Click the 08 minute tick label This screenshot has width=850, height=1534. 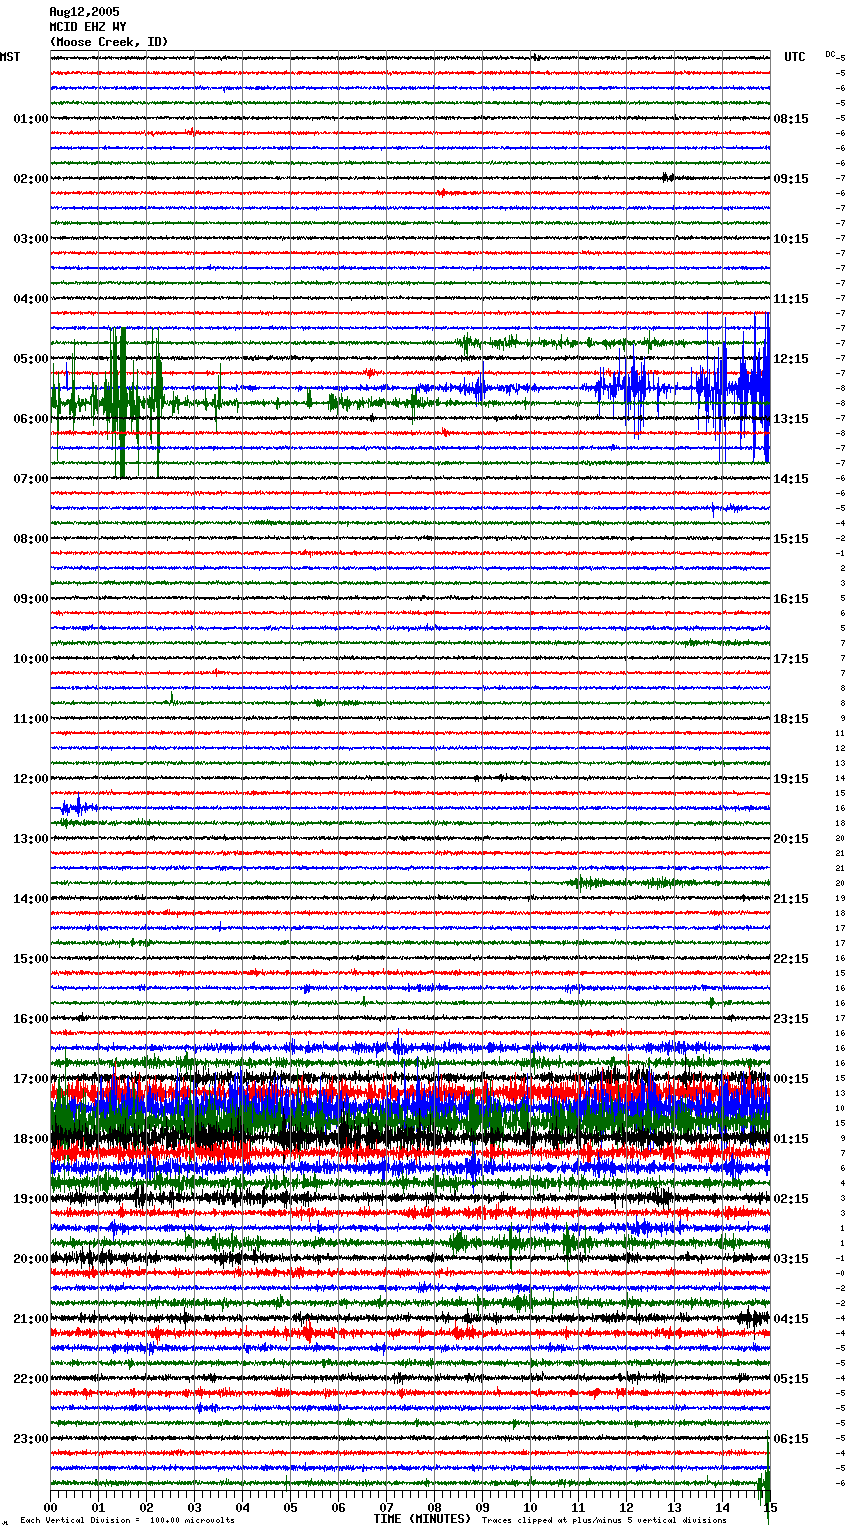click(435, 1507)
